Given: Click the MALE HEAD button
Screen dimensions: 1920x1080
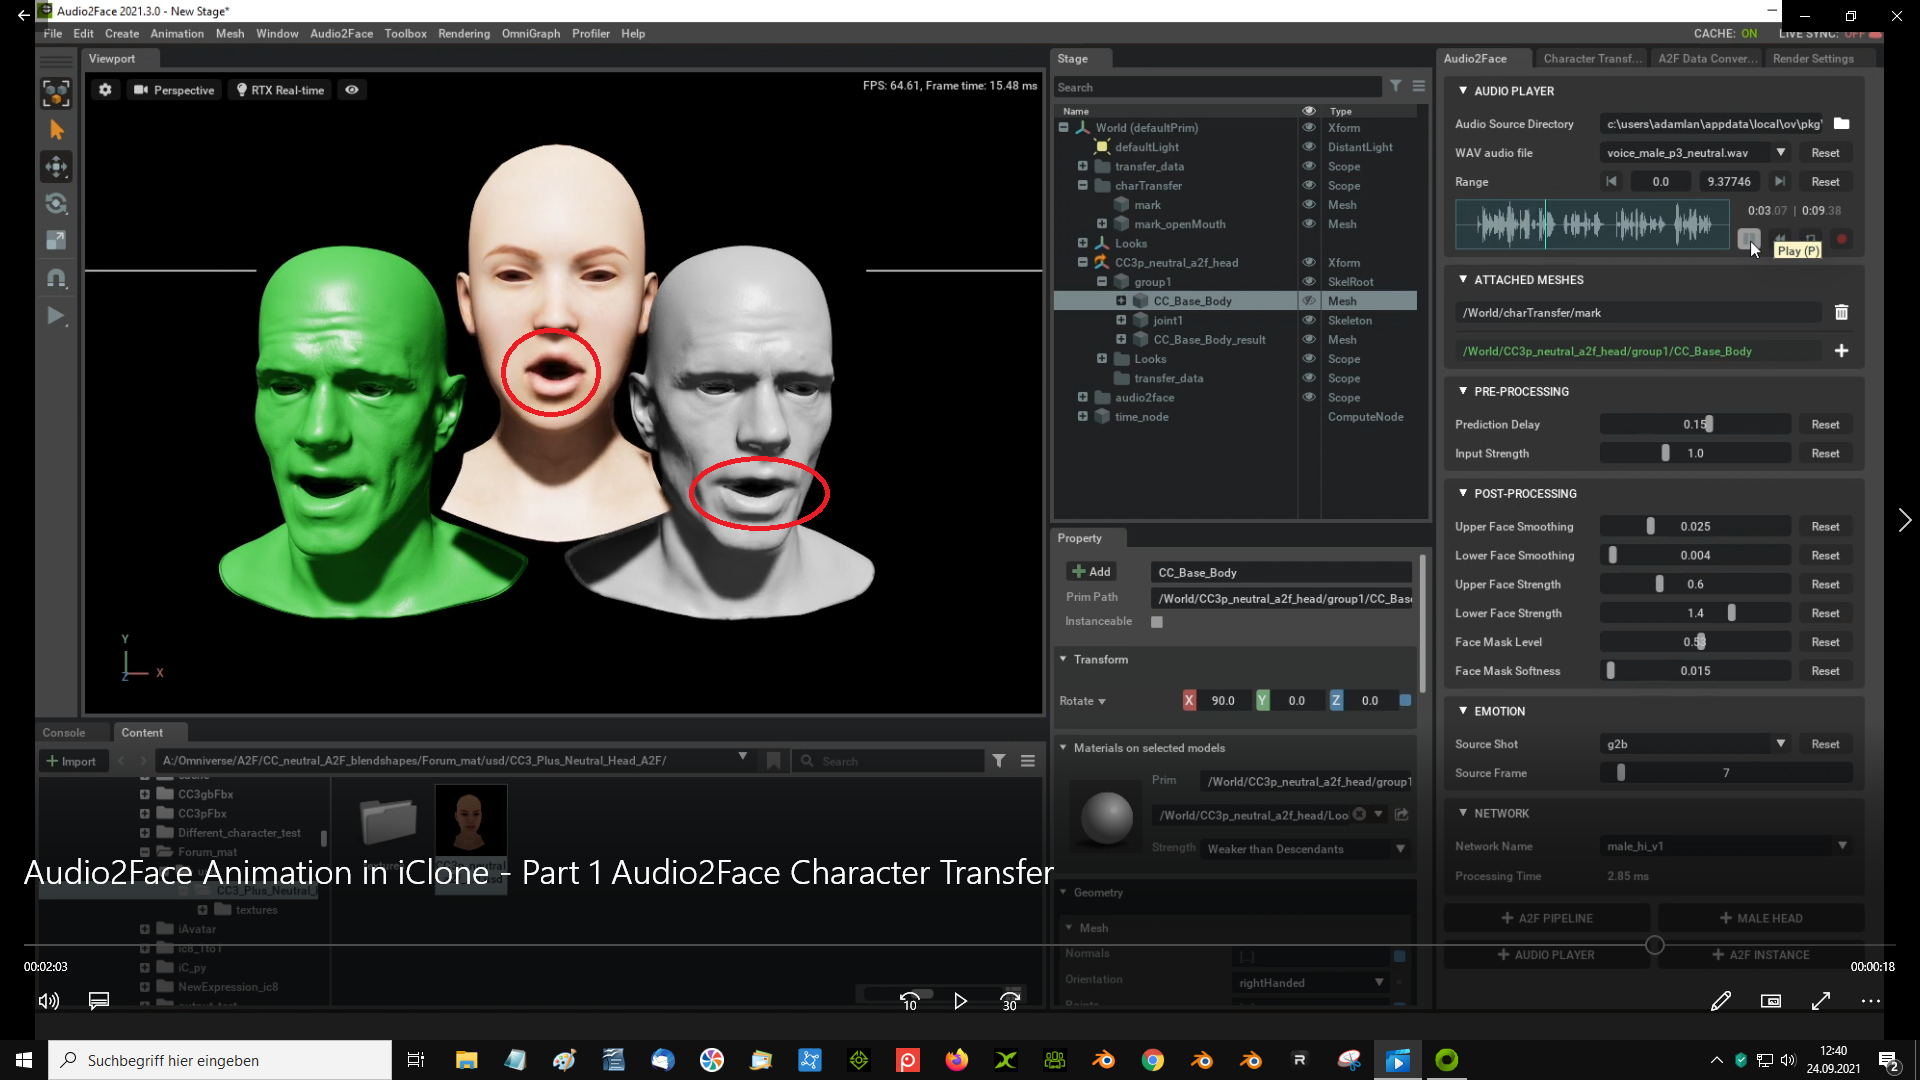Looking at the screenshot, I should [1761, 918].
